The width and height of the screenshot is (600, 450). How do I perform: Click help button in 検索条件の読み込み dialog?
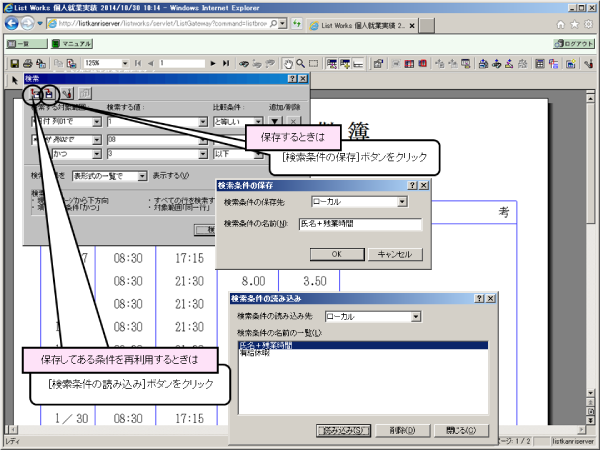tap(479, 298)
